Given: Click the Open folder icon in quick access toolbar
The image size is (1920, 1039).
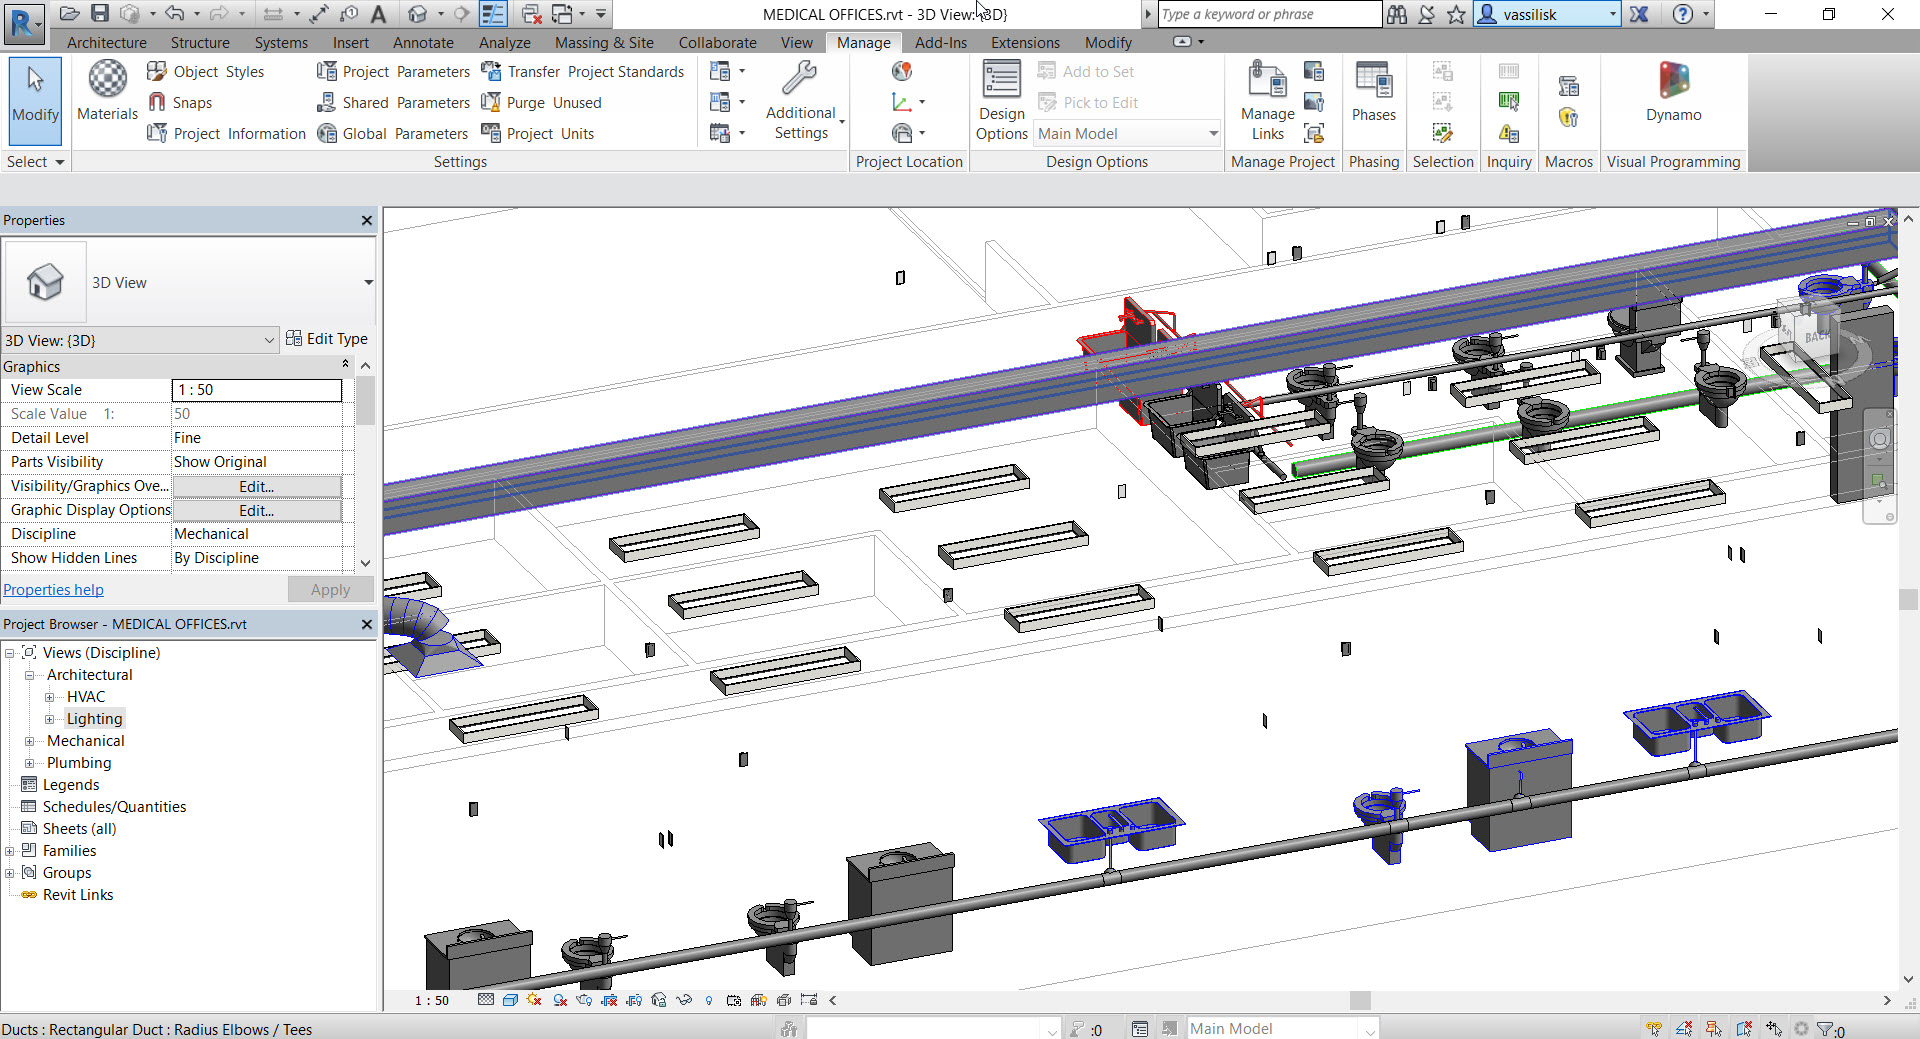Looking at the screenshot, I should pyautogui.click(x=69, y=13).
